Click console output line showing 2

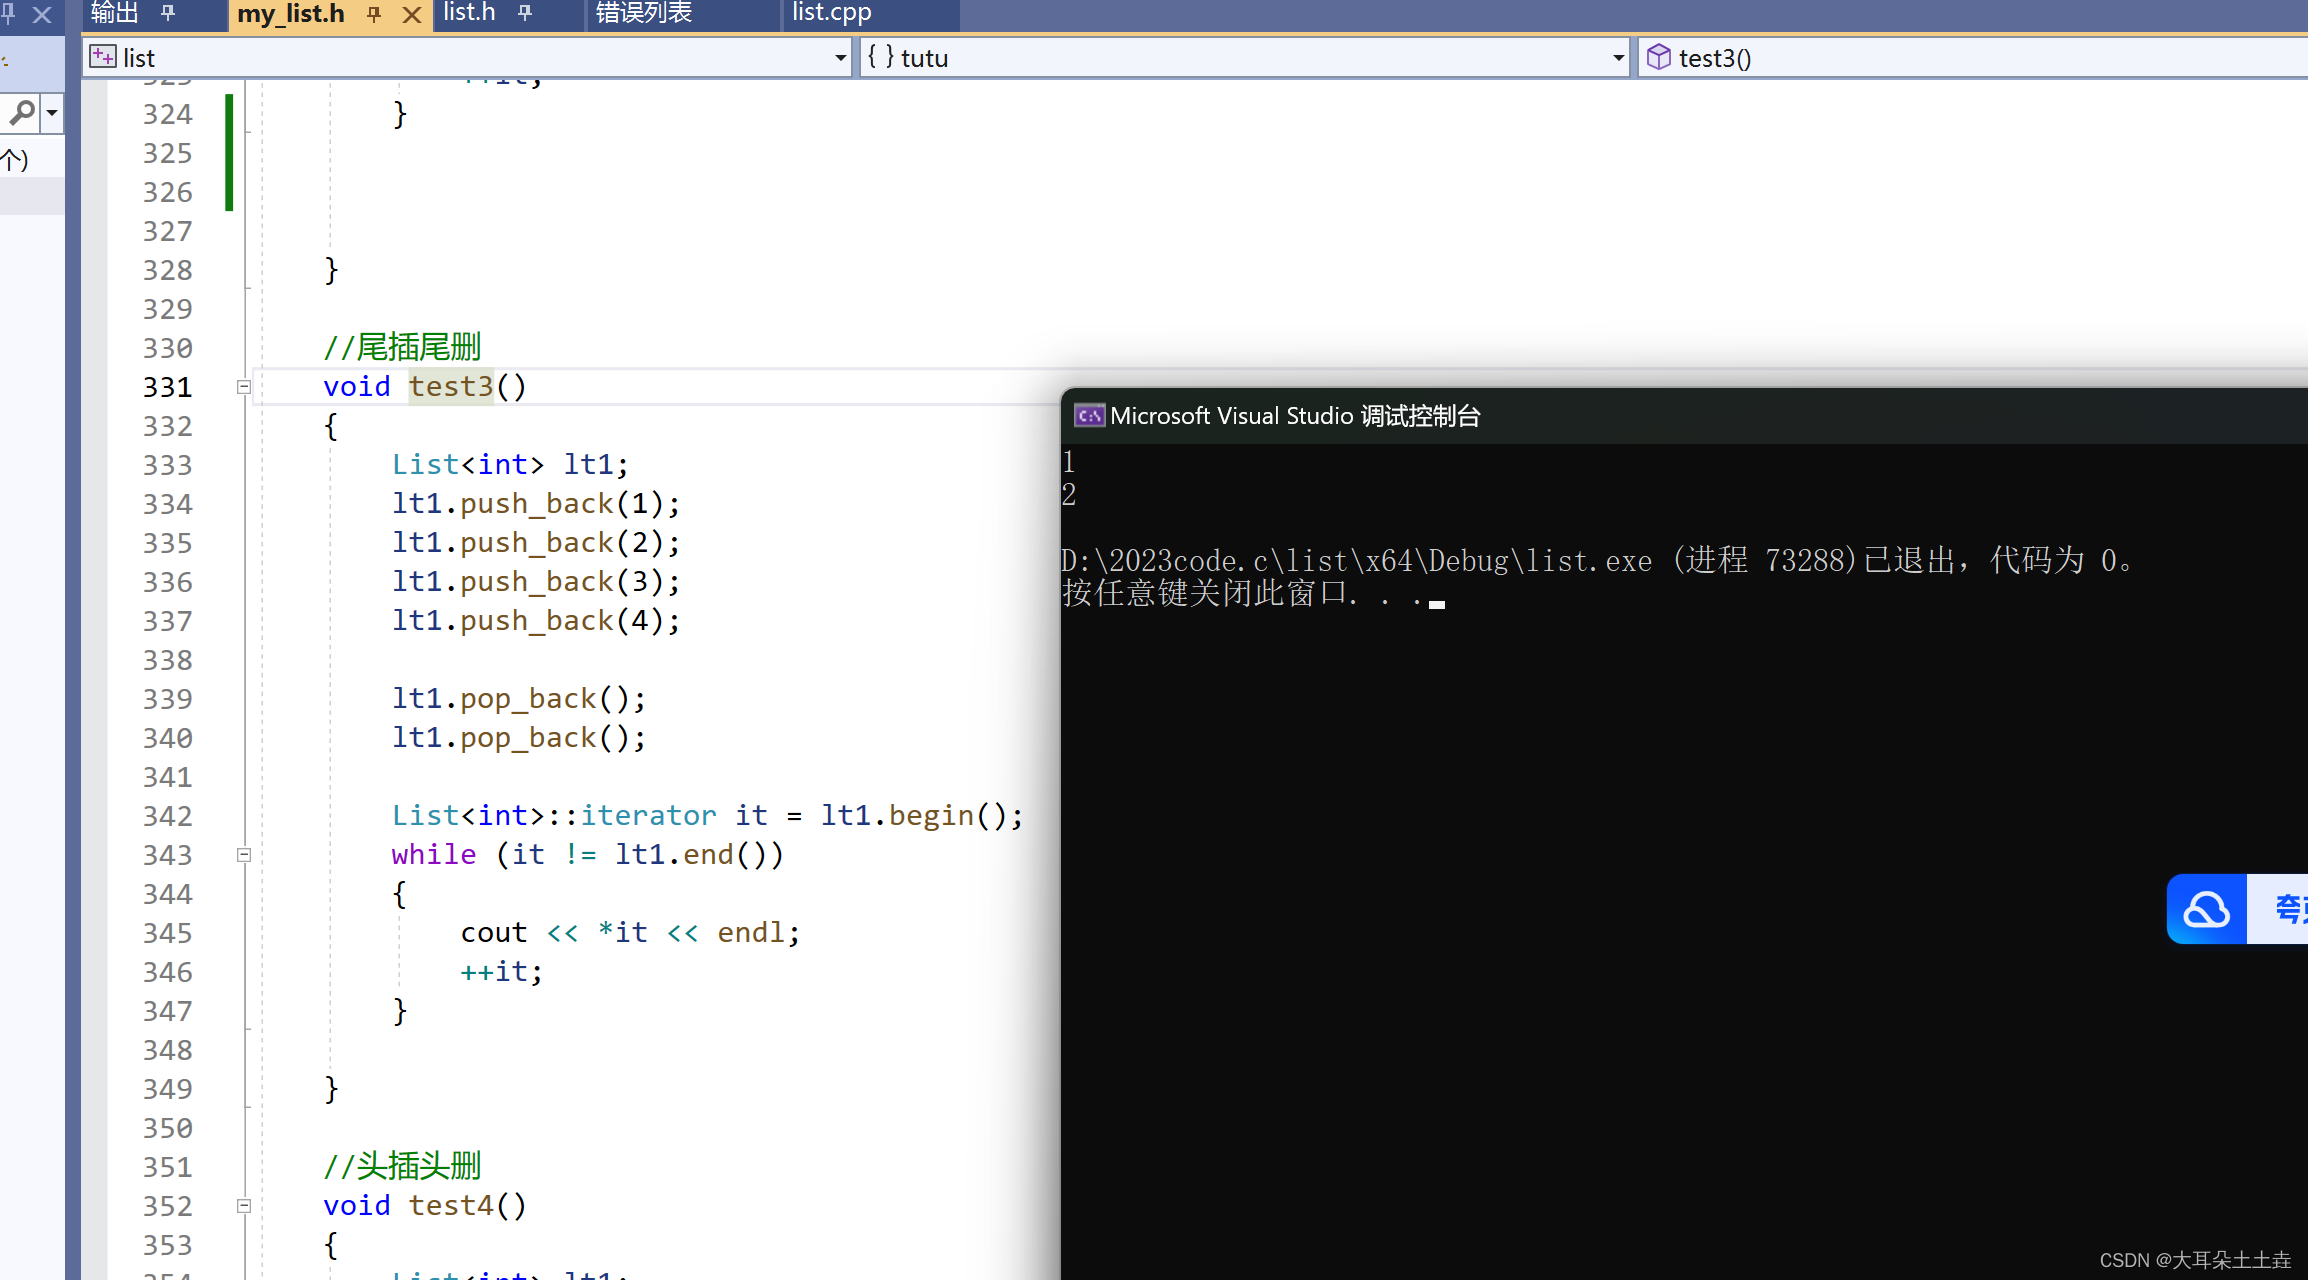click(x=1069, y=495)
